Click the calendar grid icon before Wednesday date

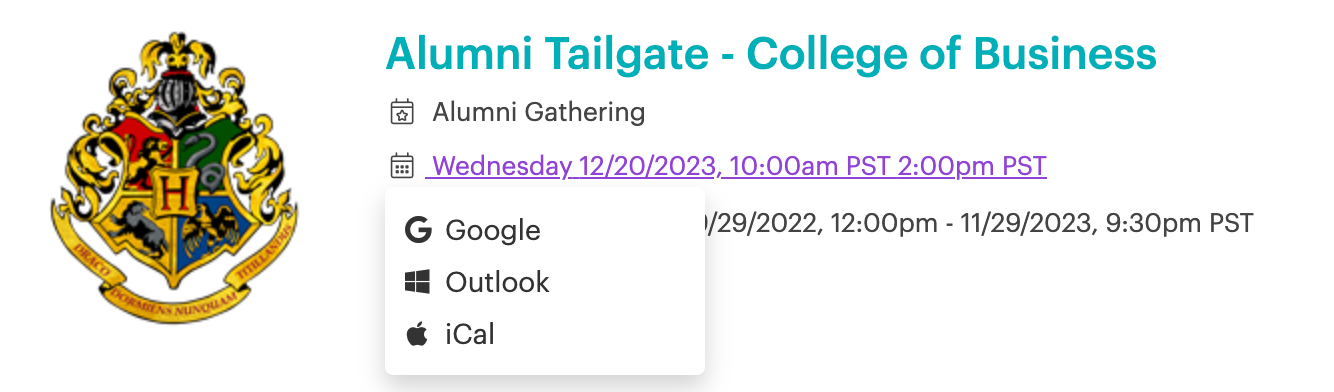point(402,166)
